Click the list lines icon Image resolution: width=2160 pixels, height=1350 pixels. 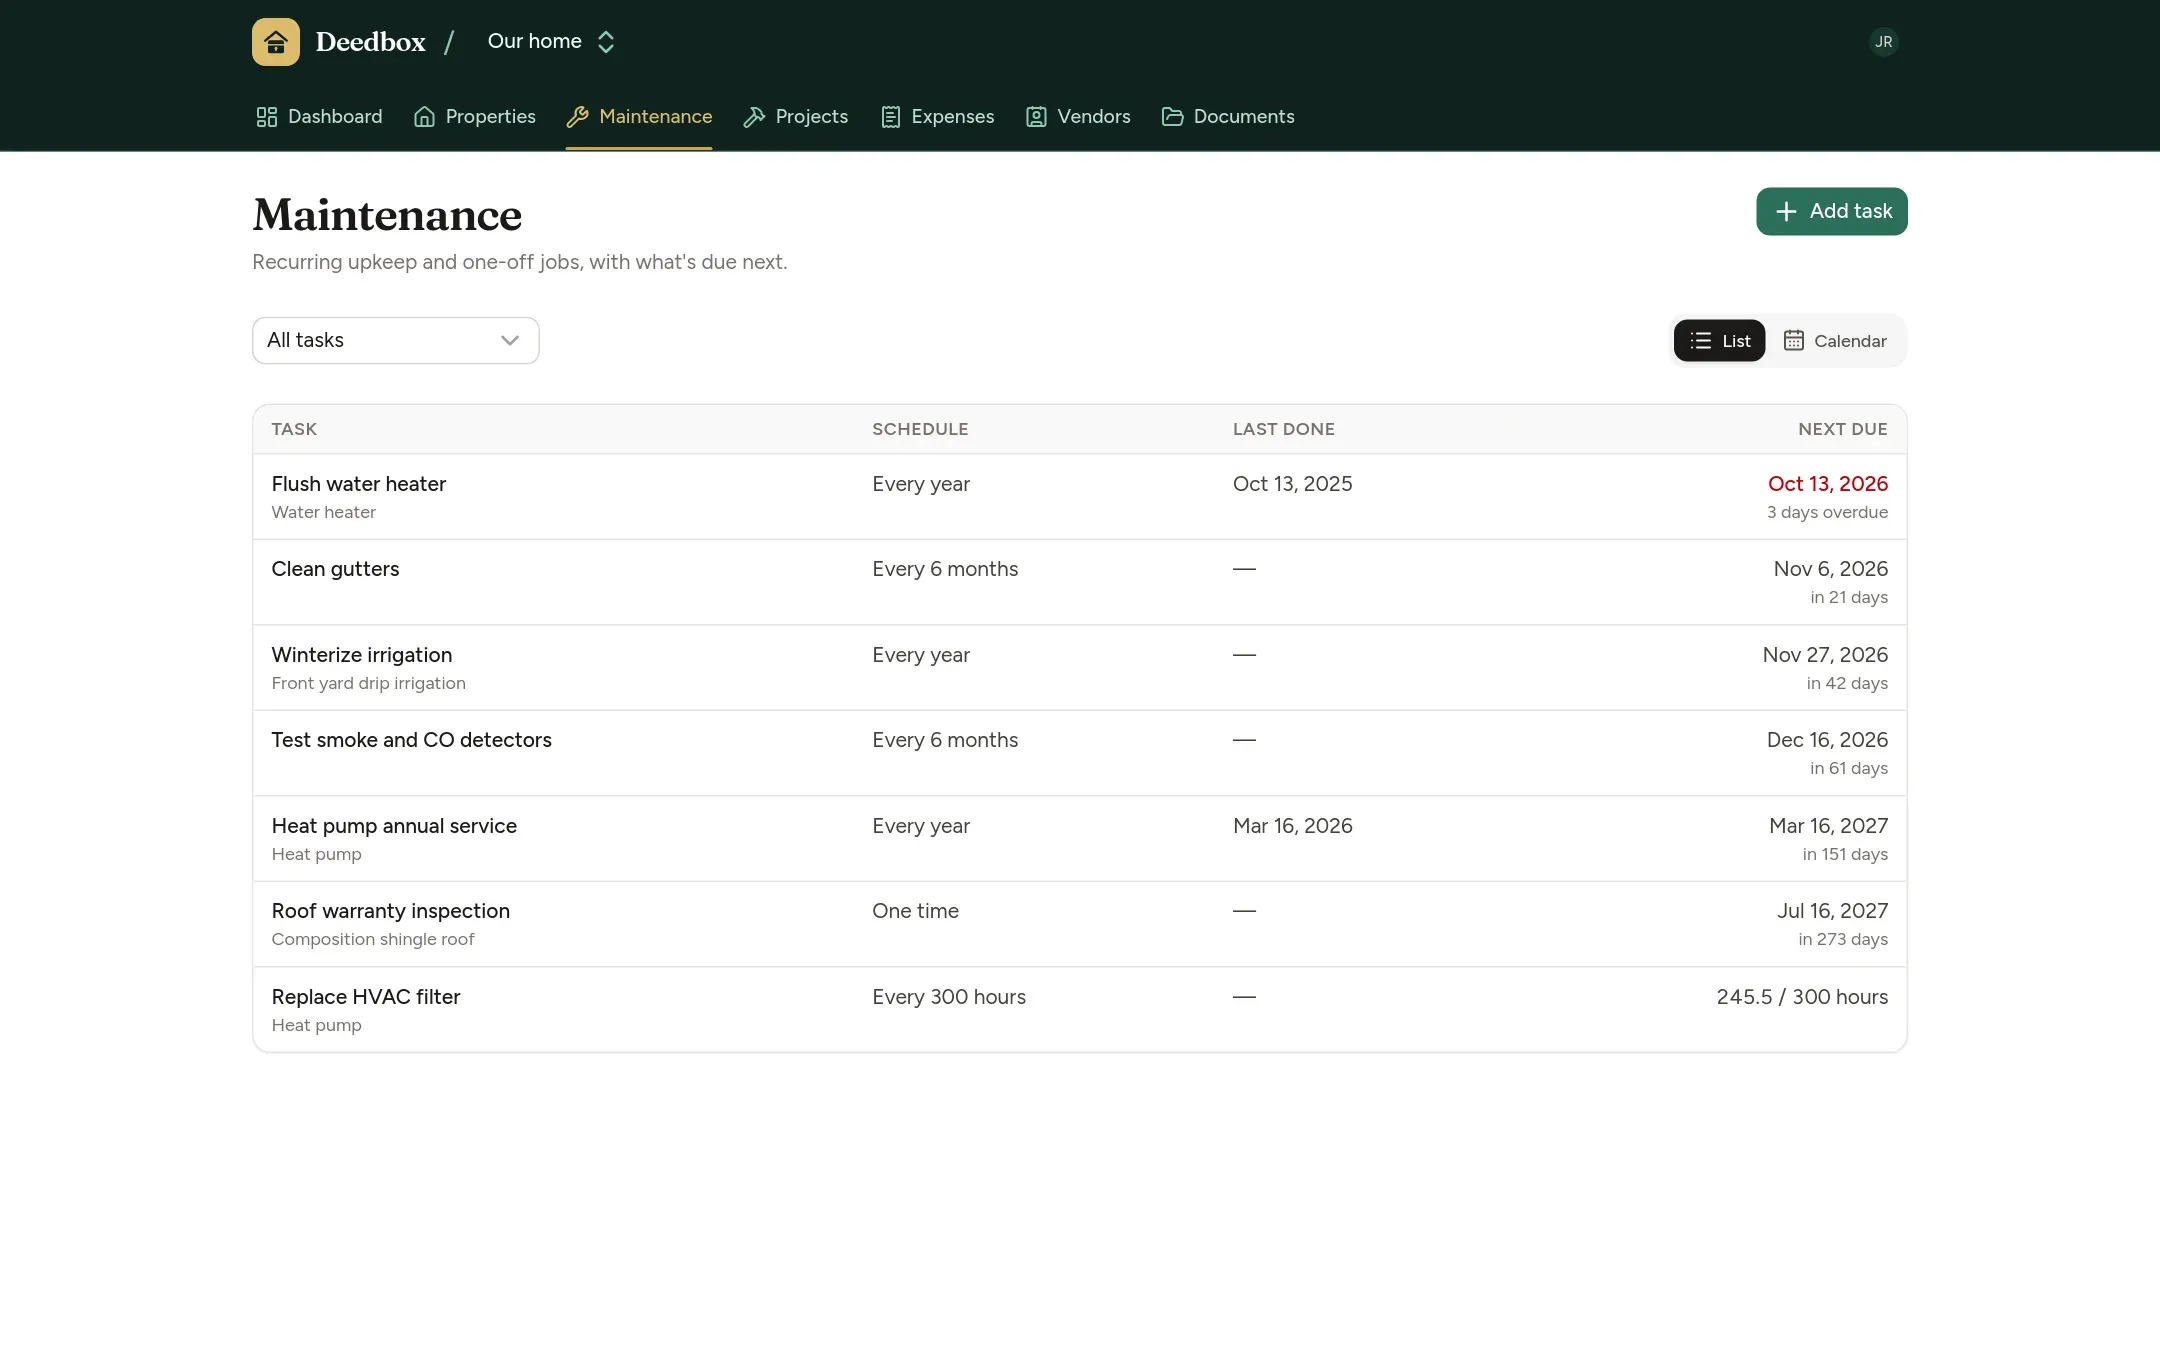(x=1701, y=341)
